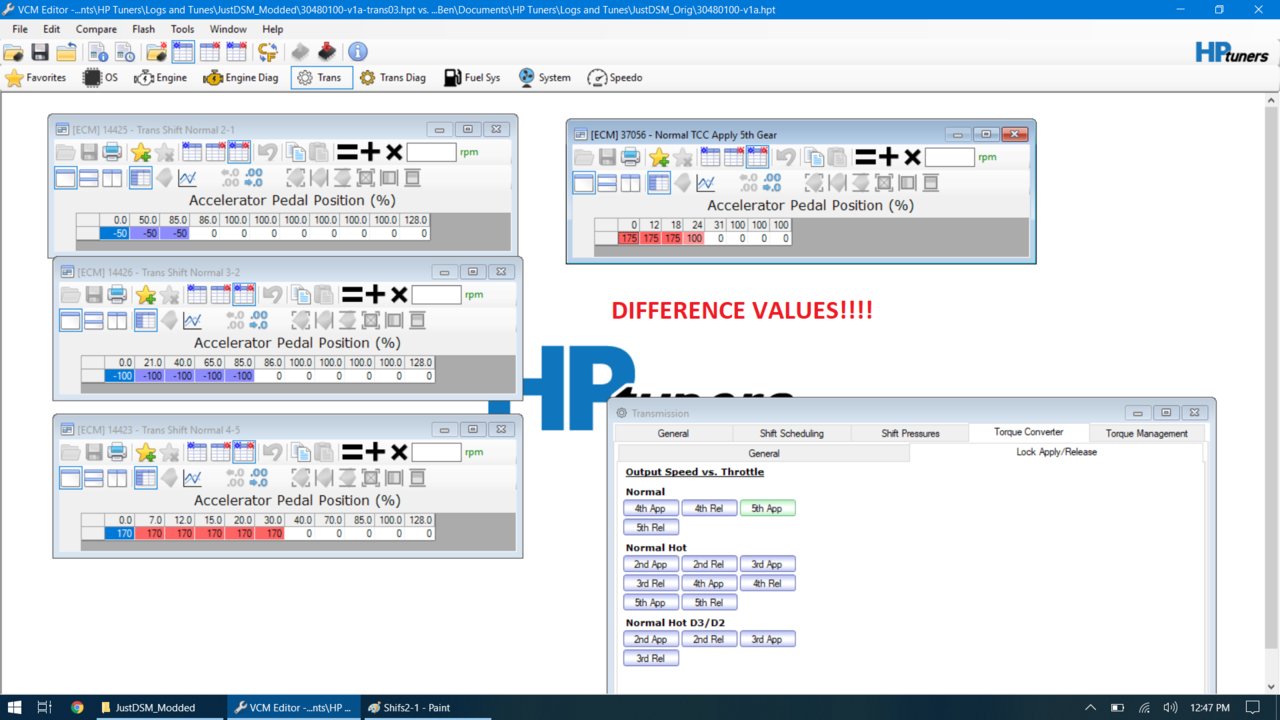Switch to the Shift Scheduling tab
This screenshot has height=720, width=1280.
(791, 433)
